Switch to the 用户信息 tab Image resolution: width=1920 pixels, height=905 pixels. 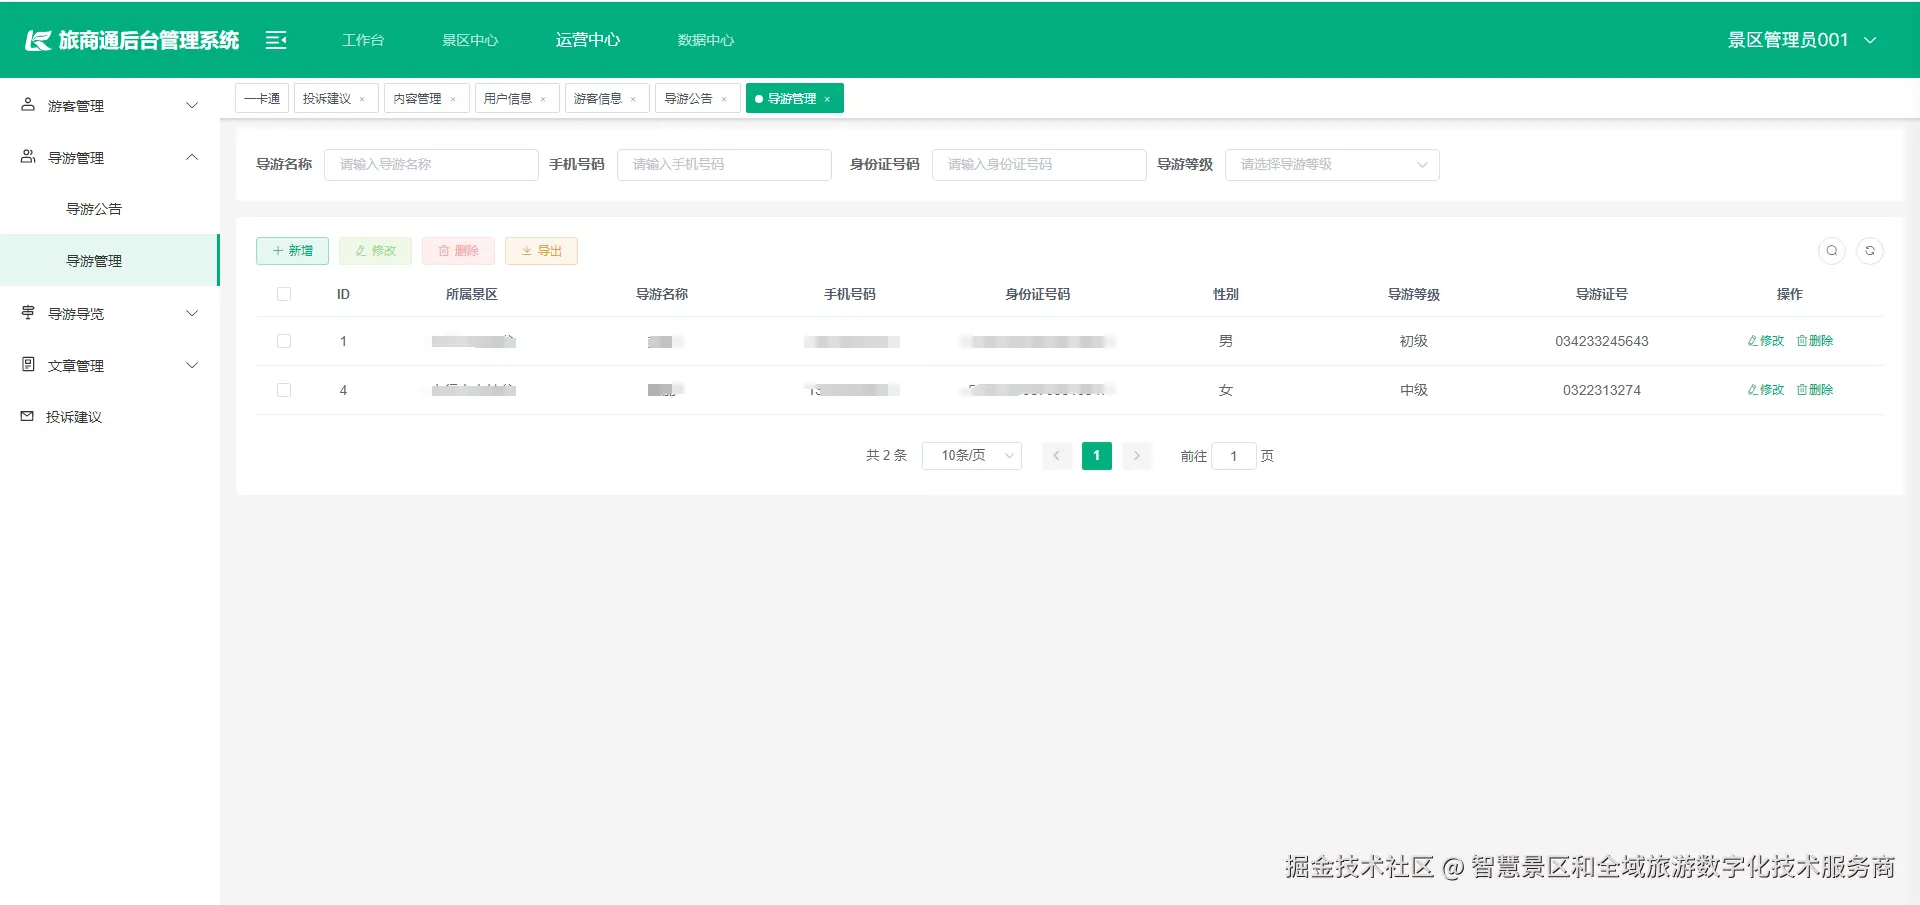point(510,97)
